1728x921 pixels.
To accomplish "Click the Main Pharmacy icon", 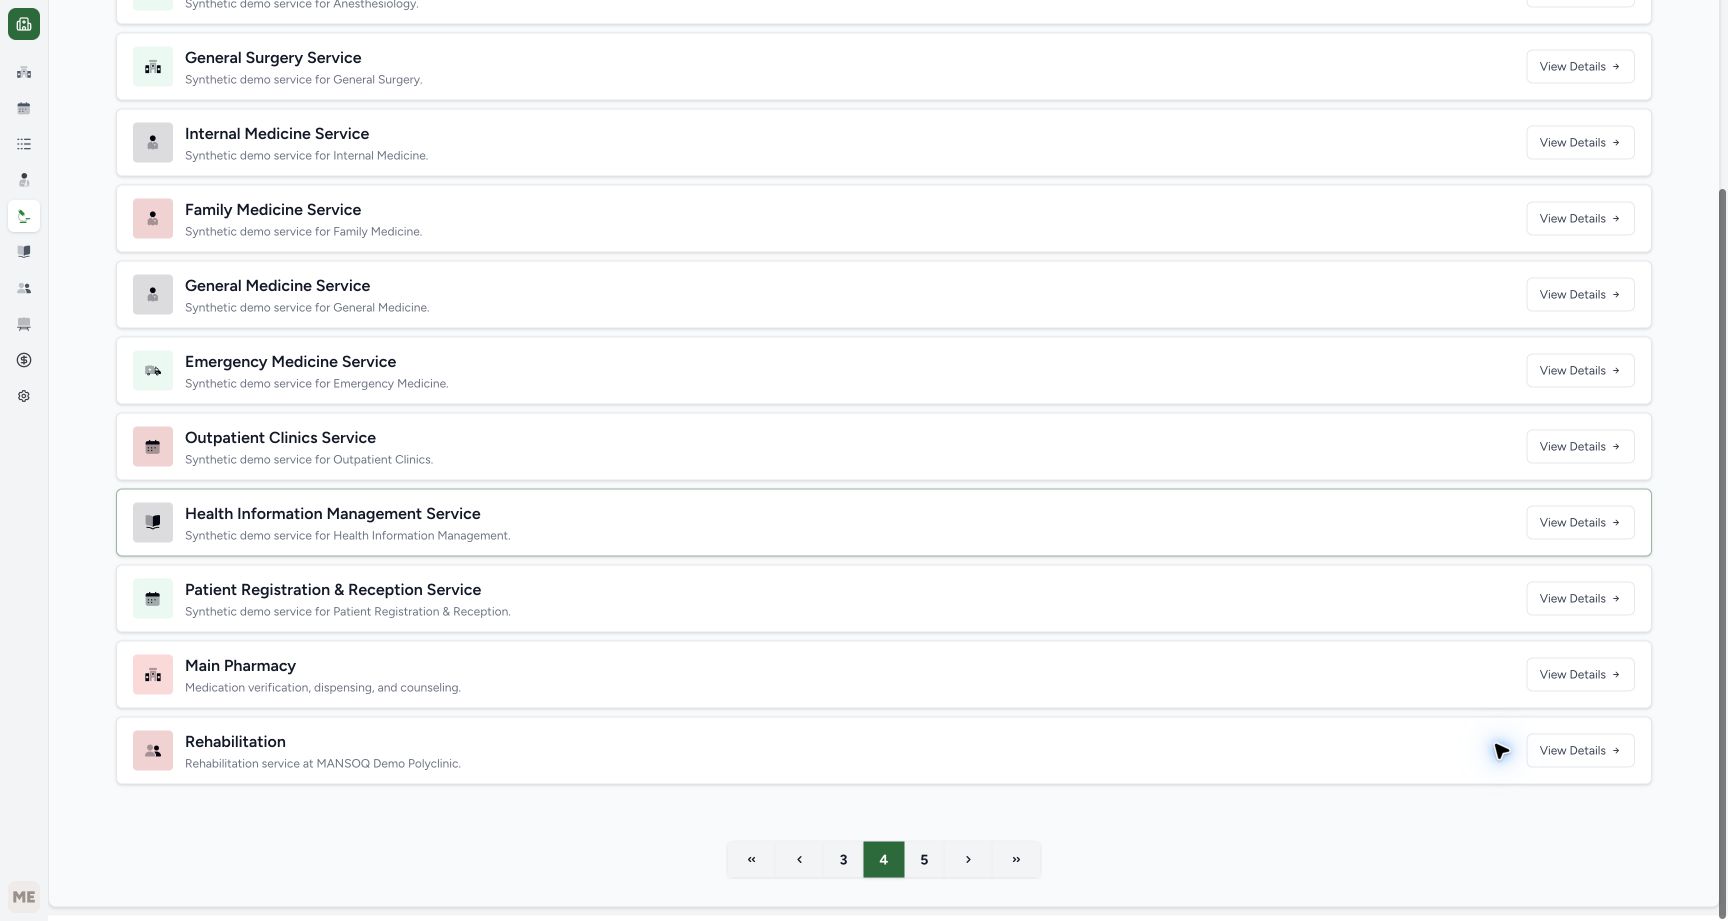I will pos(153,675).
